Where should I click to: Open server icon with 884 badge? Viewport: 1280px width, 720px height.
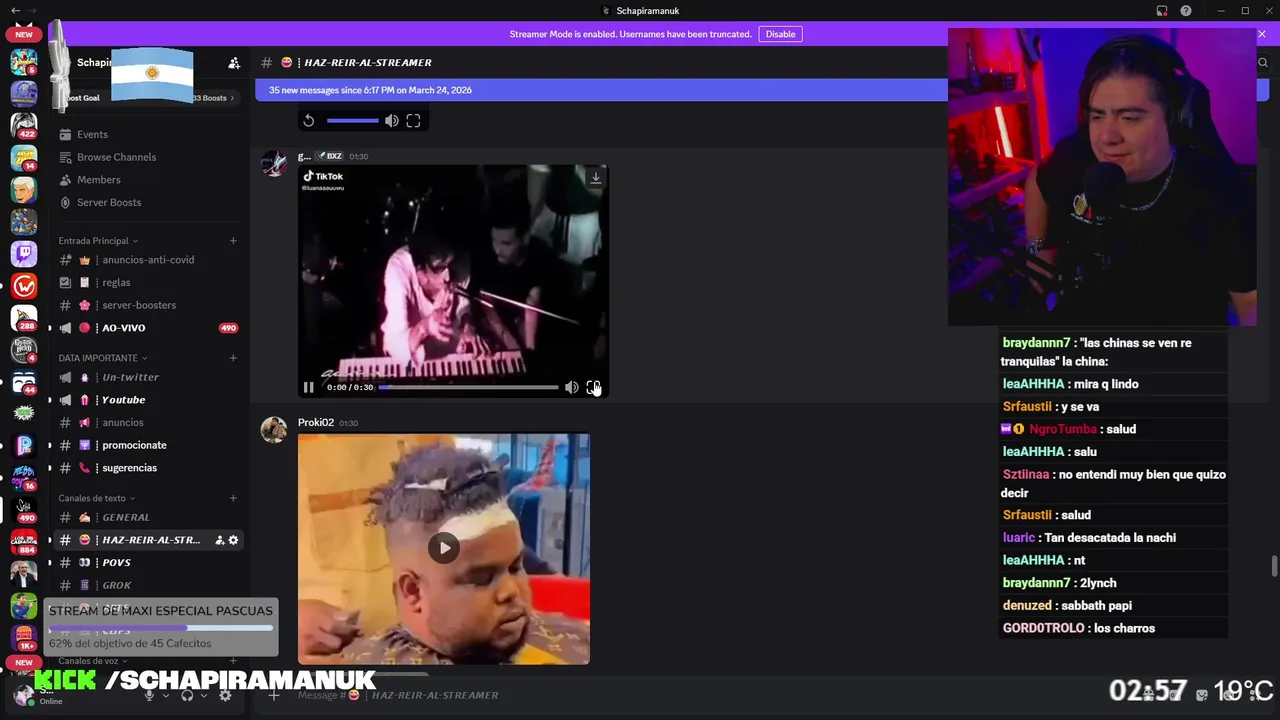pyautogui.click(x=24, y=542)
